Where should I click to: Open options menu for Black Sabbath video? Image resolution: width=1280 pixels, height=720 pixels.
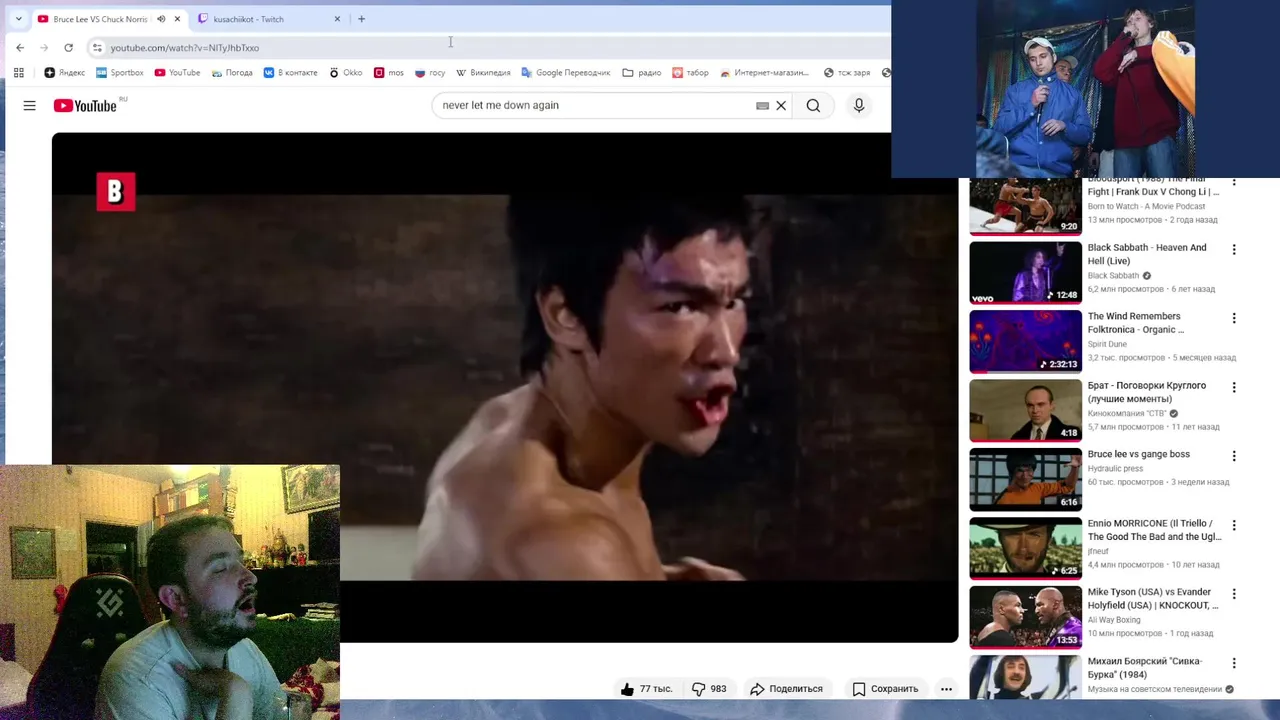[x=1234, y=250]
